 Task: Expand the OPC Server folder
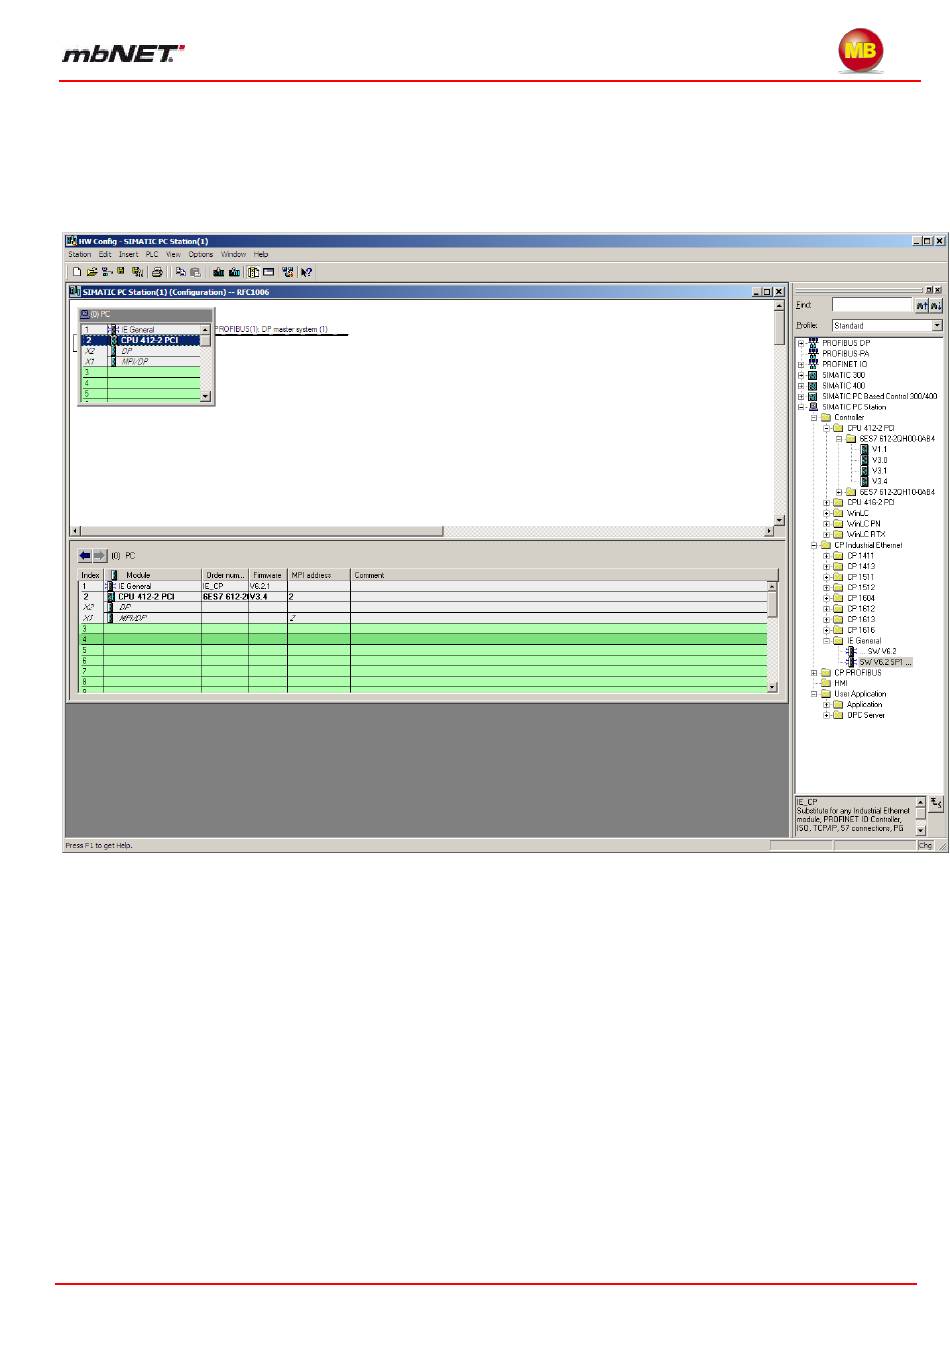pos(826,715)
